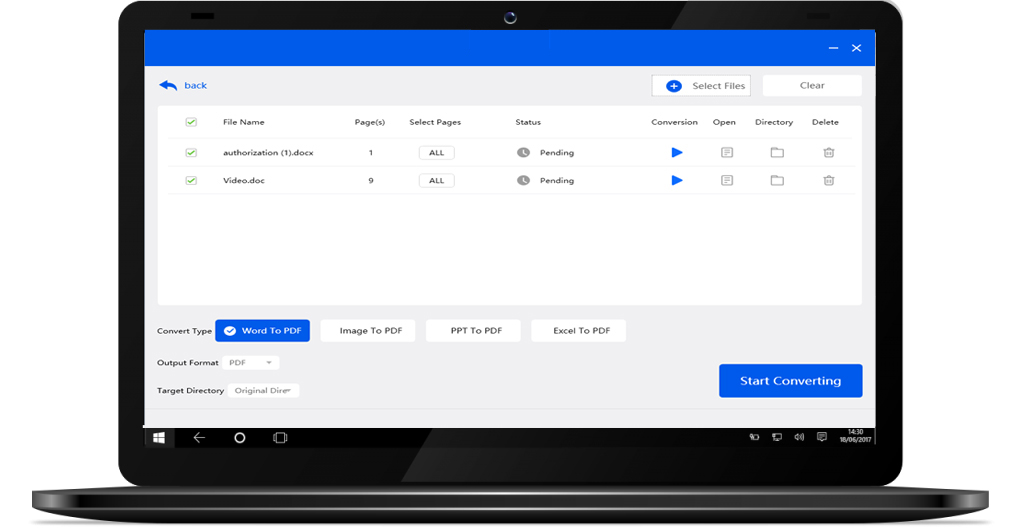Open the Select Files button
The height and width of the screenshot is (529, 1024).
(x=701, y=86)
